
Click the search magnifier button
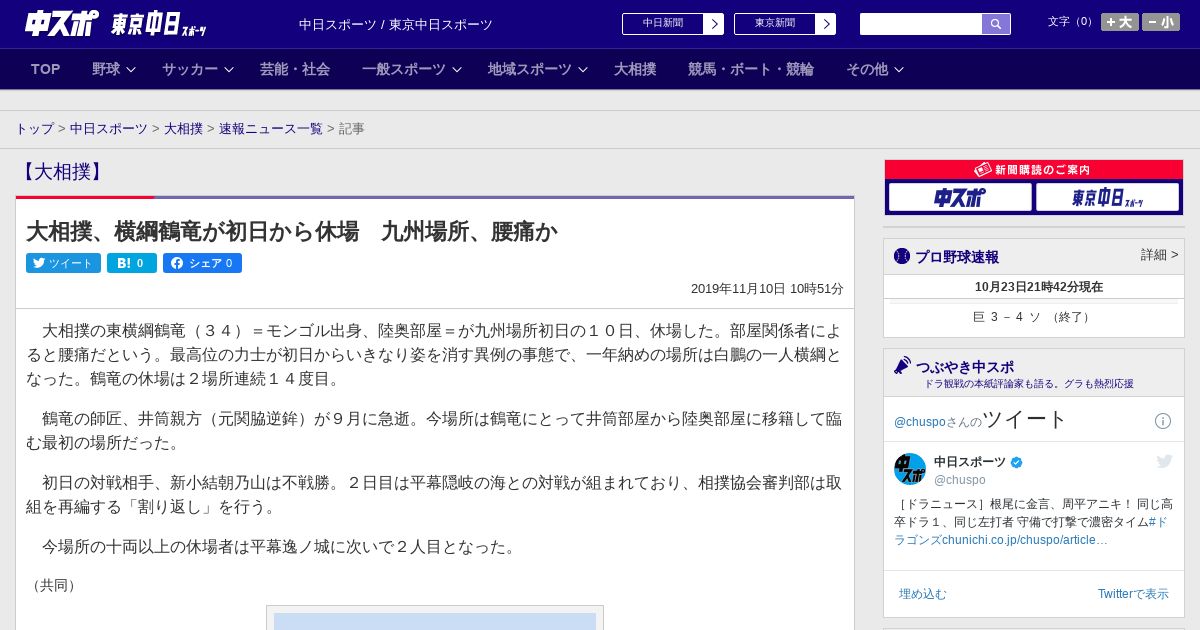pos(996,24)
